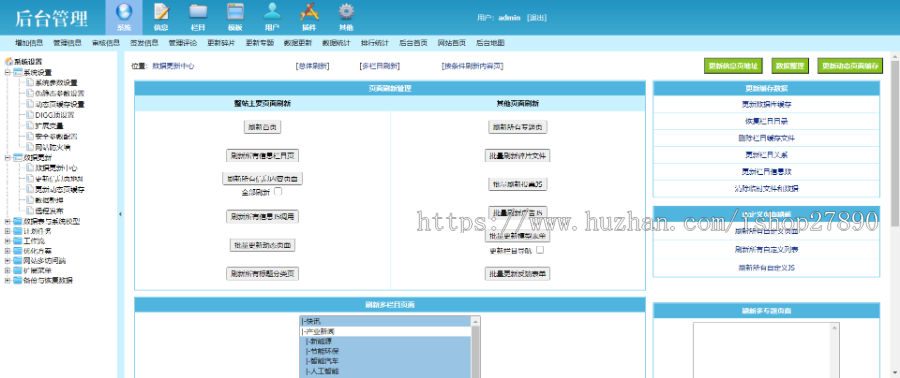
Task: Click the page icon of 网站防火墙
Action: (30, 147)
